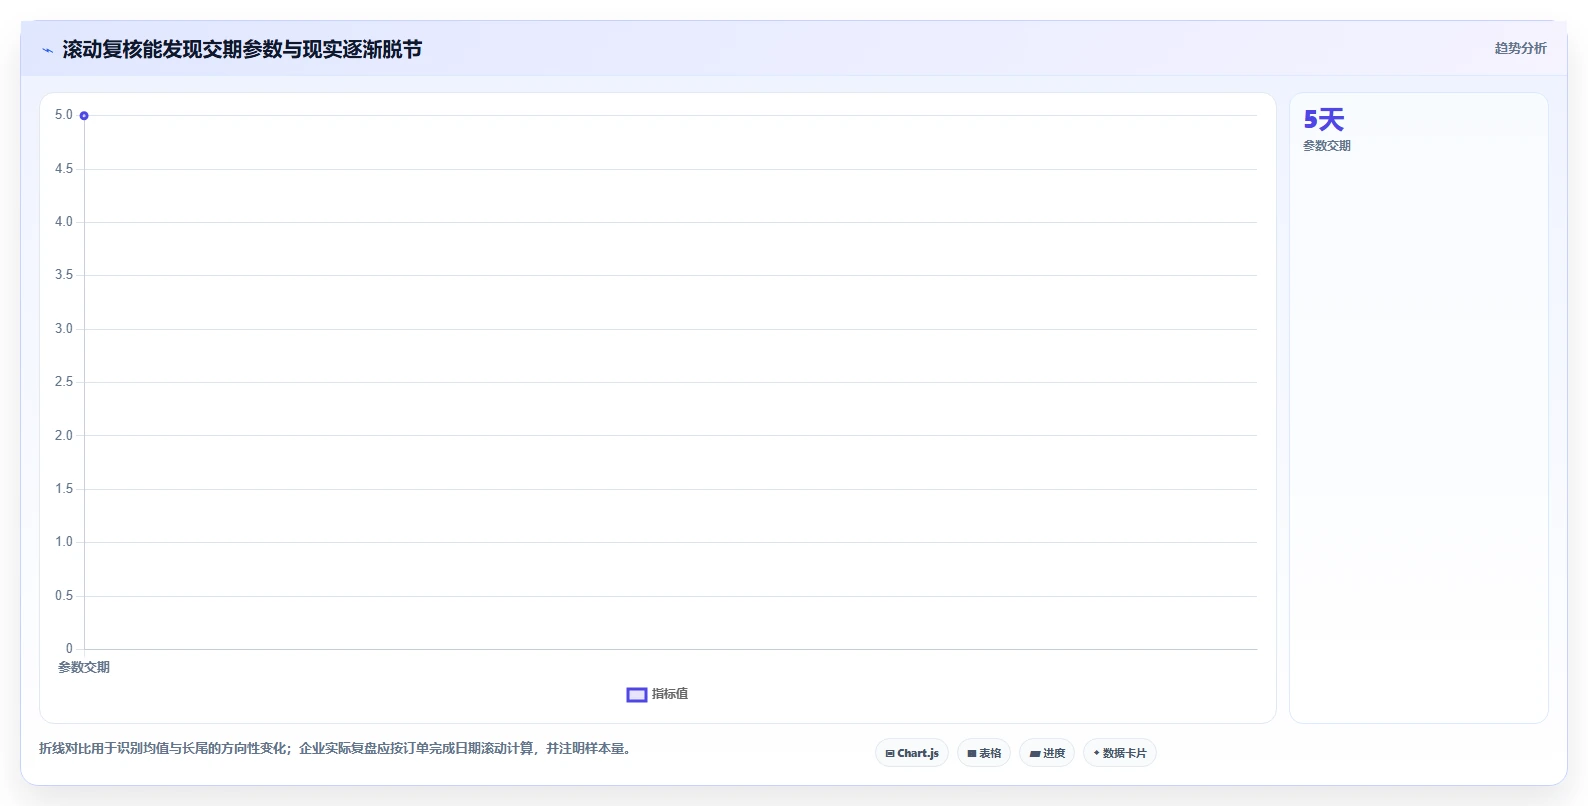Click the chart title 滚动复核能发现交期参数与现实逐渐脱节
This screenshot has width=1588, height=806.
click(x=242, y=49)
